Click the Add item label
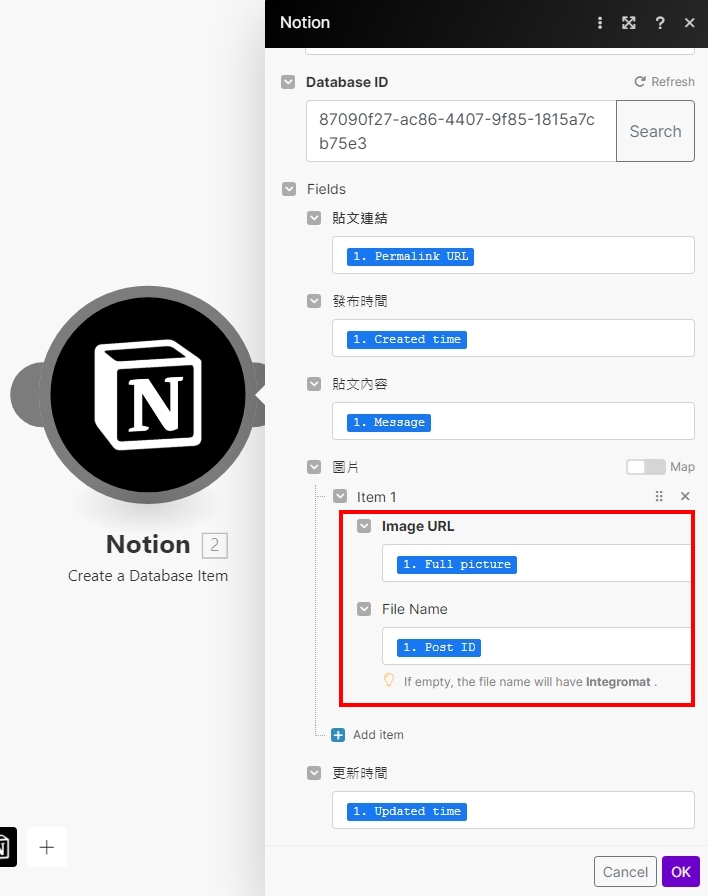The image size is (708, 896). 378,735
